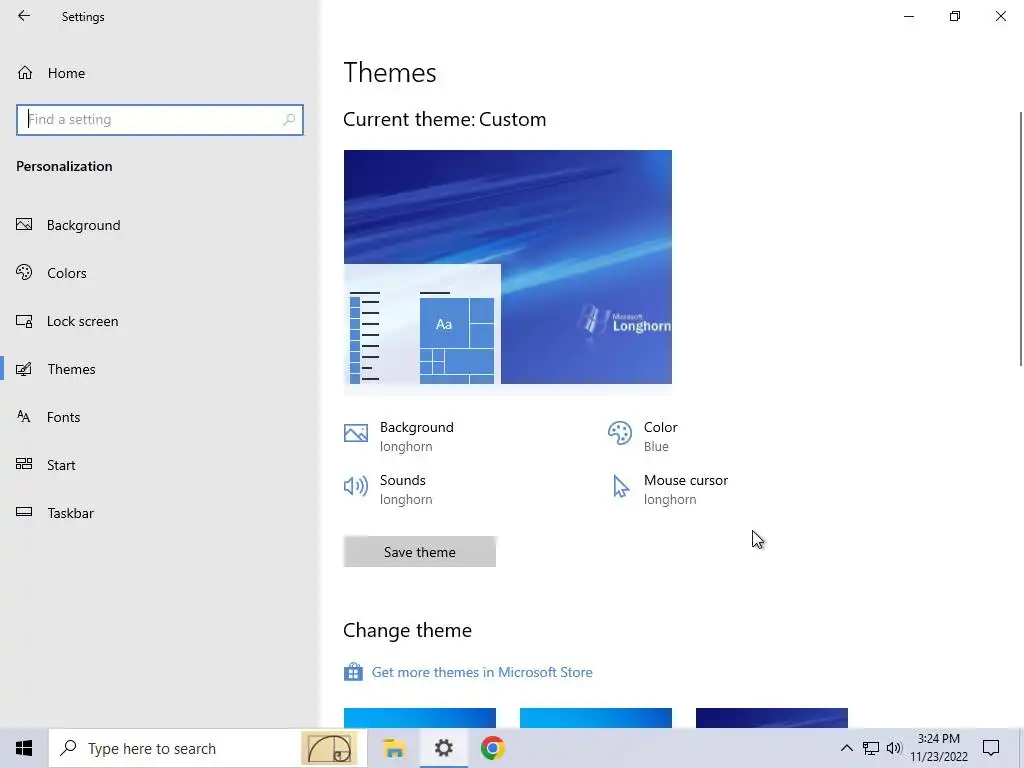Click the vertical scrollbar of the Themes page
The width and height of the screenshot is (1024, 768).
pos(1020,238)
